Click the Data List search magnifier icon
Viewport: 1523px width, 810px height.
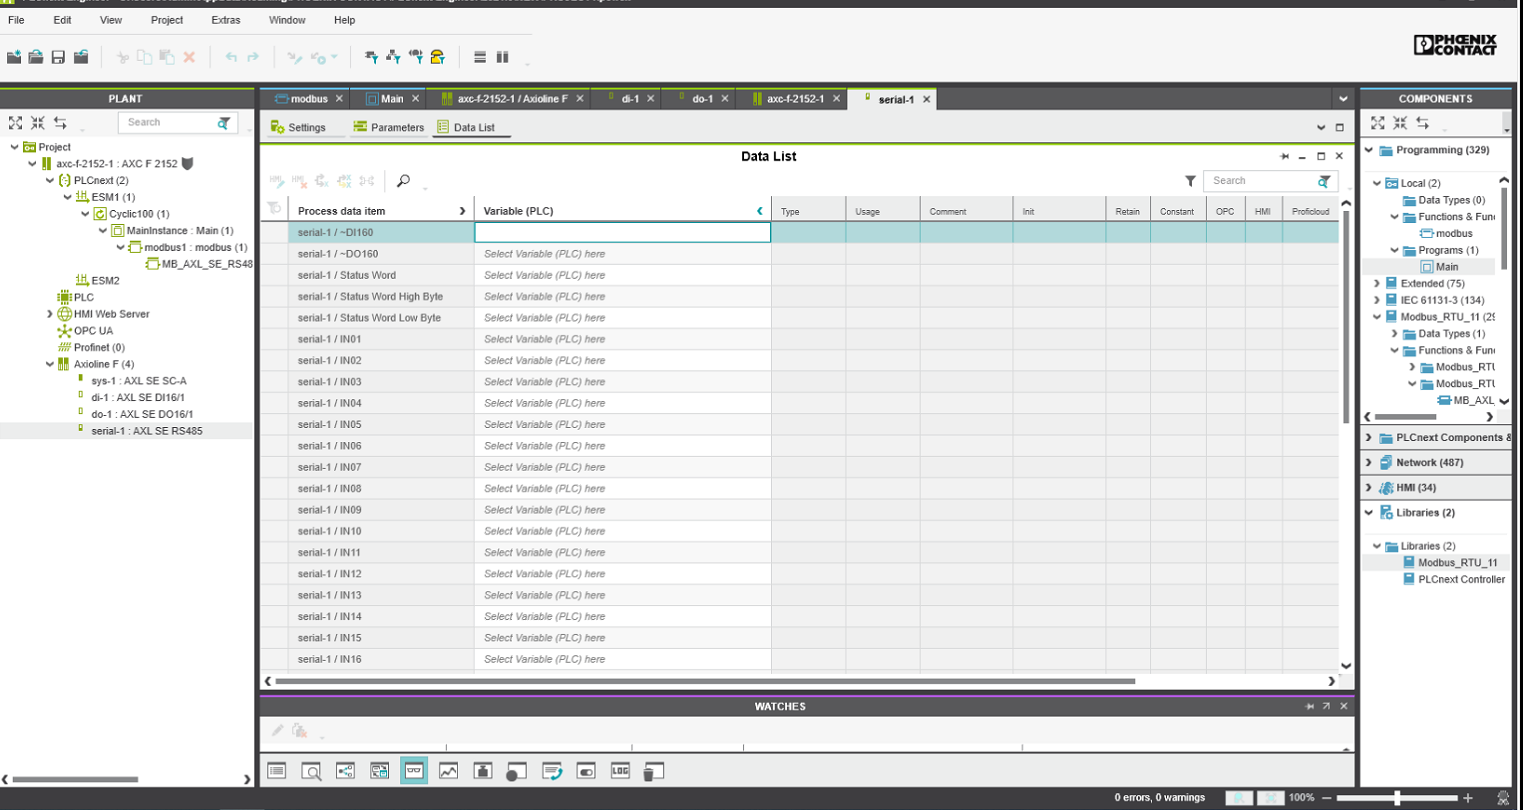(403, 181)
